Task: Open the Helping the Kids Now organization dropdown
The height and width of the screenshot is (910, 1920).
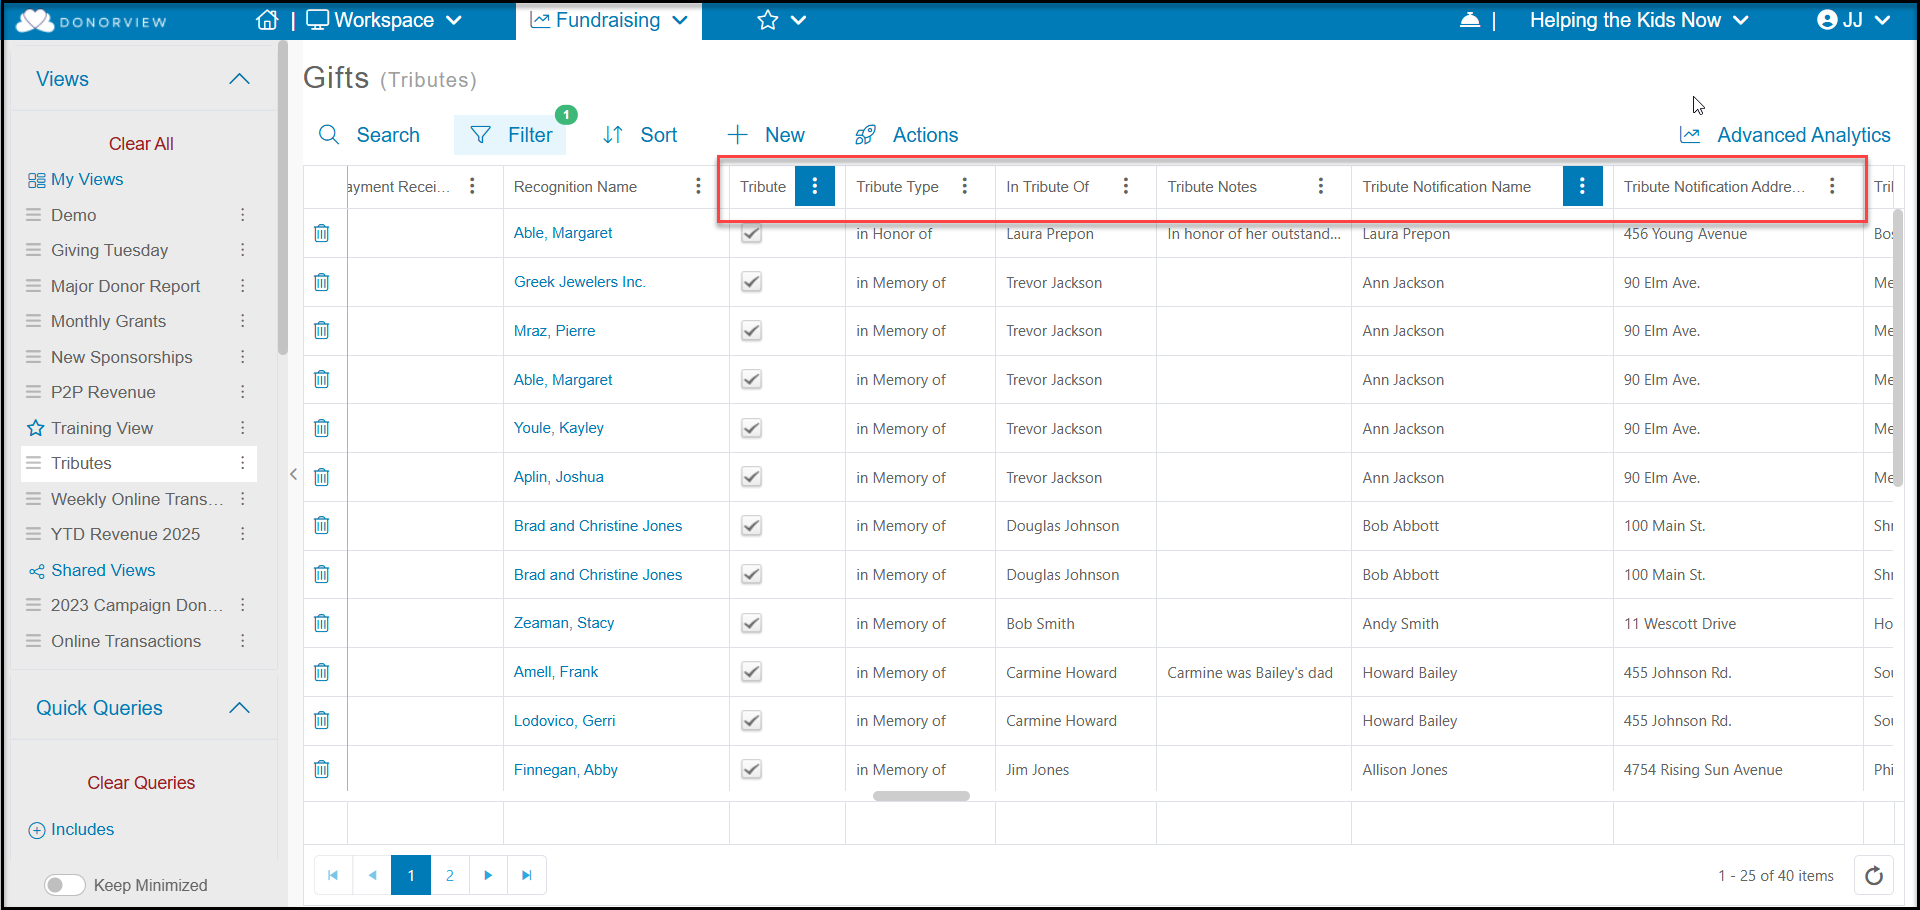Action: point(1638,20)
